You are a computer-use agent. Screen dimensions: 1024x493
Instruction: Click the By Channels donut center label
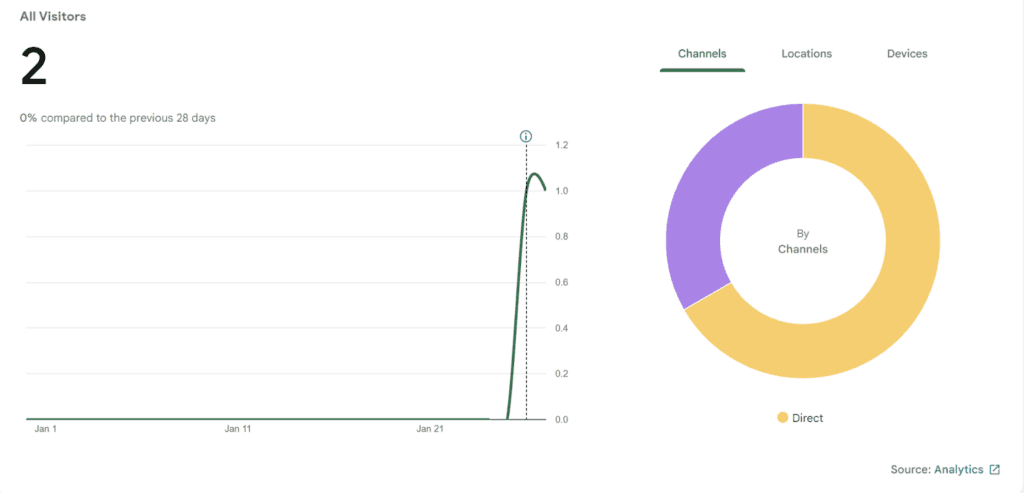pos(802,241)
